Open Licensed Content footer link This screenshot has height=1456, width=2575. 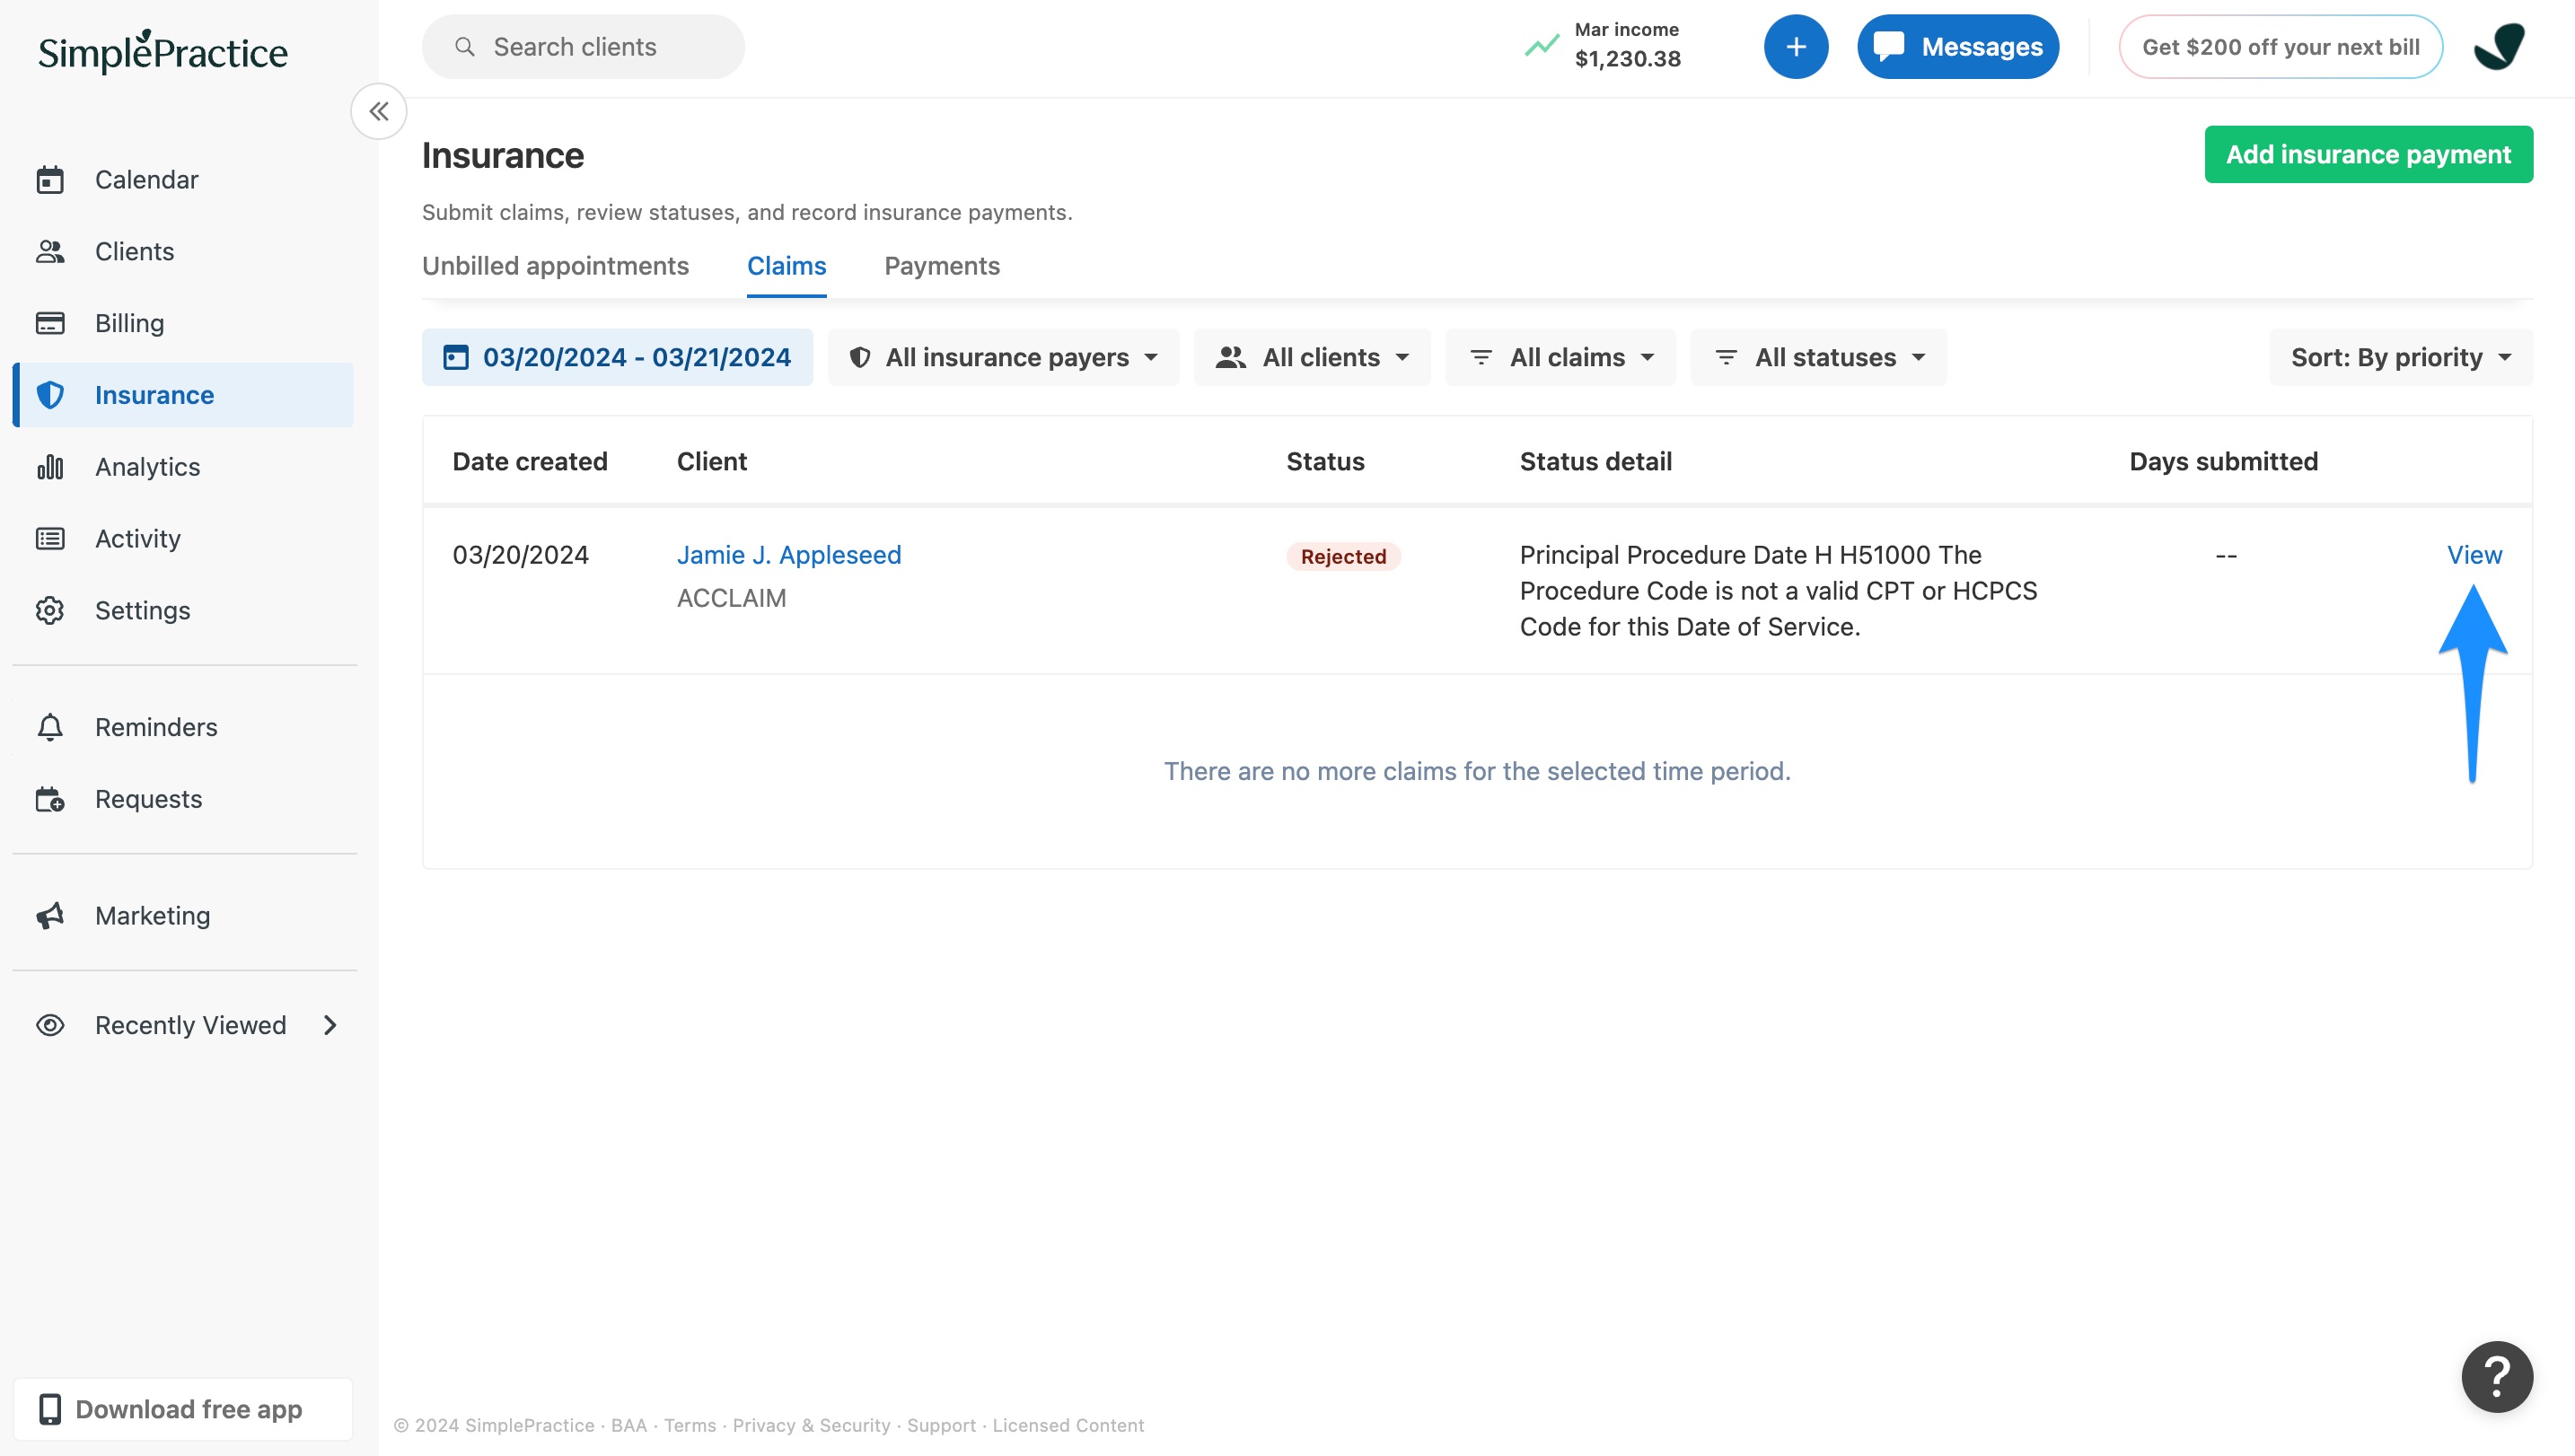1068,1425
